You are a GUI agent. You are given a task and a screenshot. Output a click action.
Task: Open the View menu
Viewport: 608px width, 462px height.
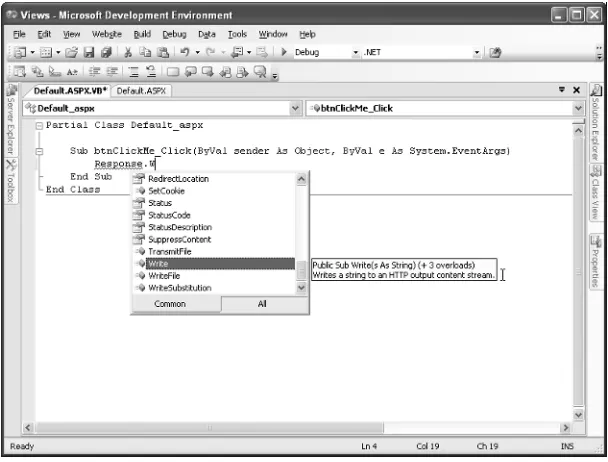(x=72, y=35)
